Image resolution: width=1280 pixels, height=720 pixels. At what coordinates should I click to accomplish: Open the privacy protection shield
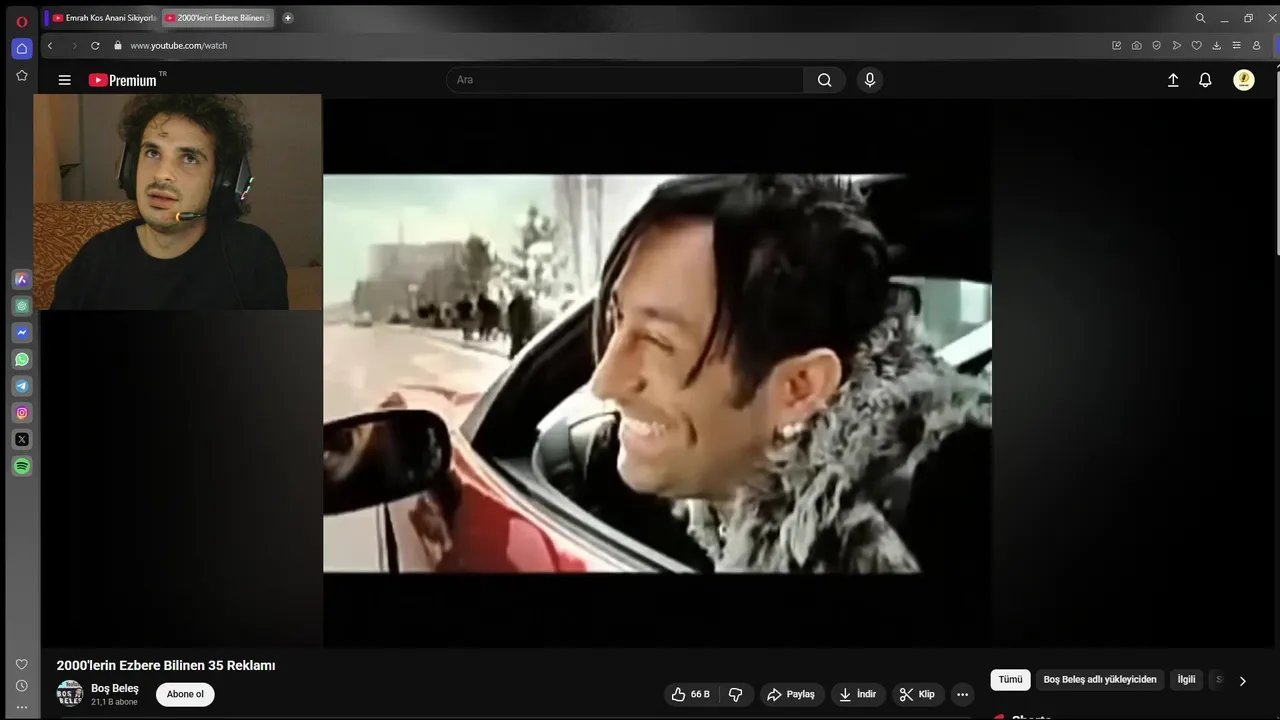(1157, 45)
